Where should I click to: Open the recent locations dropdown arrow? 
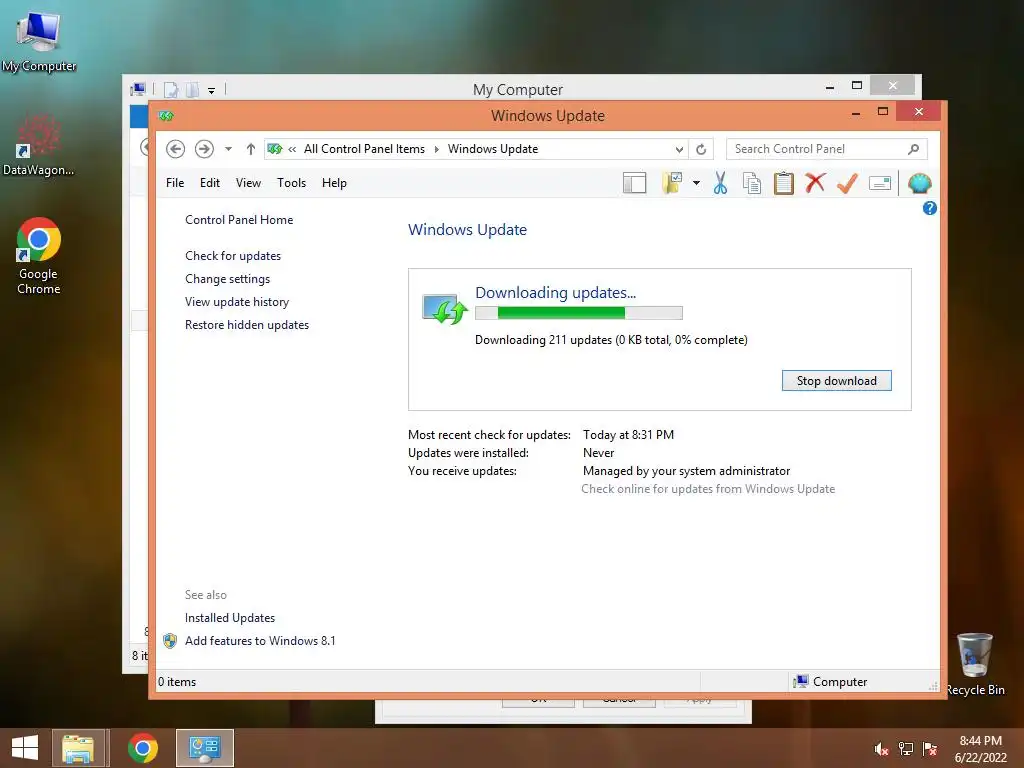tap(228, 149)
